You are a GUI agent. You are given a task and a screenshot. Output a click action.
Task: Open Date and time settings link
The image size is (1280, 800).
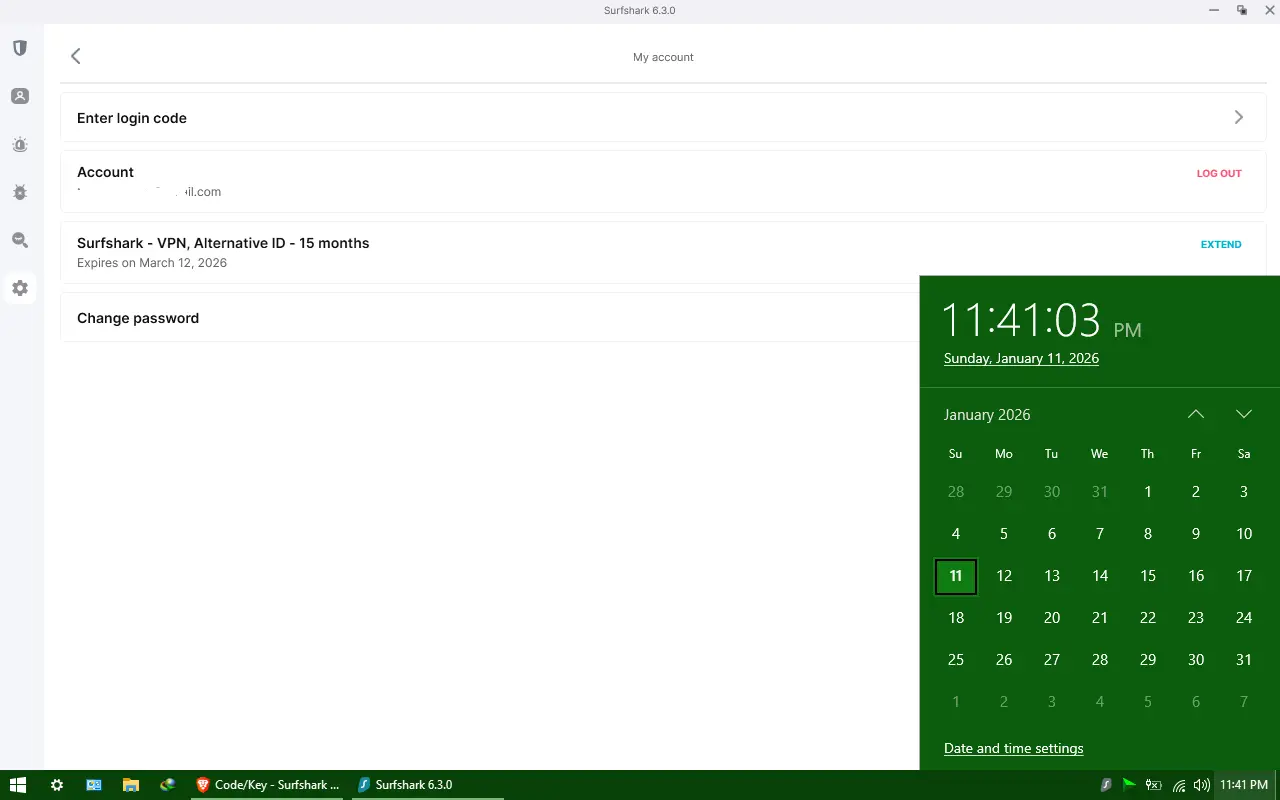pos(1013,748)
